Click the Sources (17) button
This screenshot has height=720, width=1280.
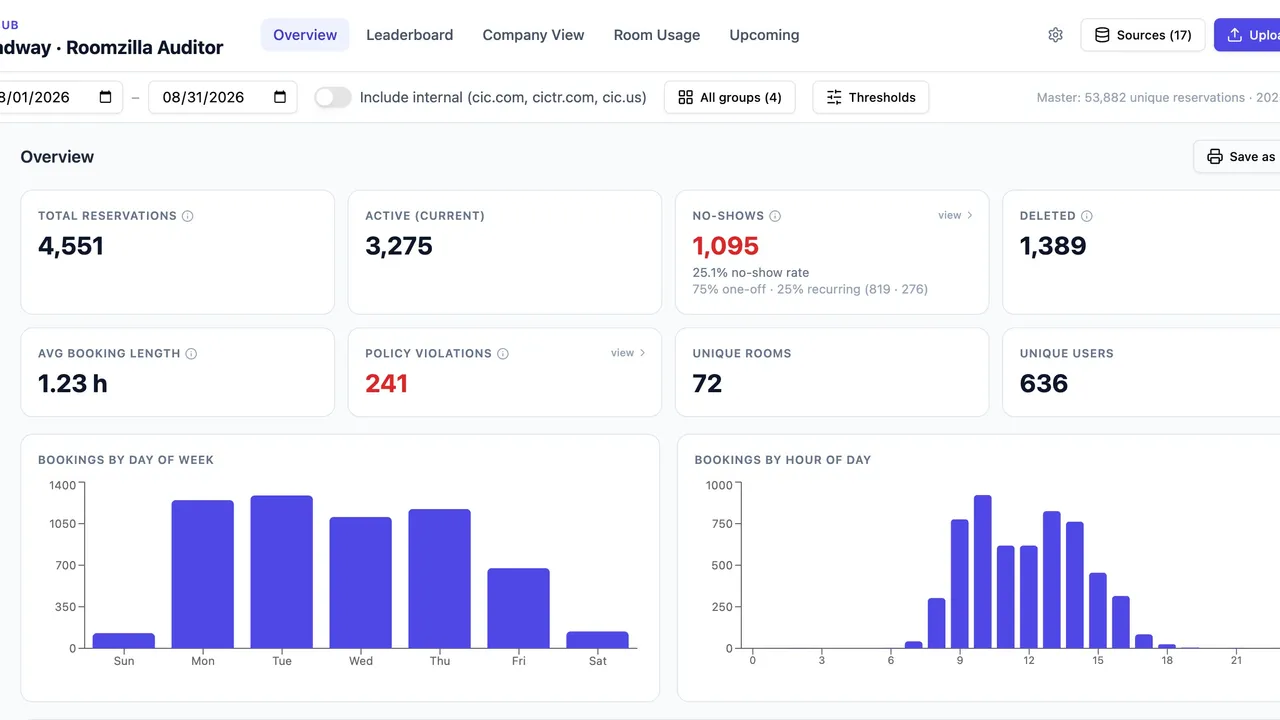coord(1143,35)
